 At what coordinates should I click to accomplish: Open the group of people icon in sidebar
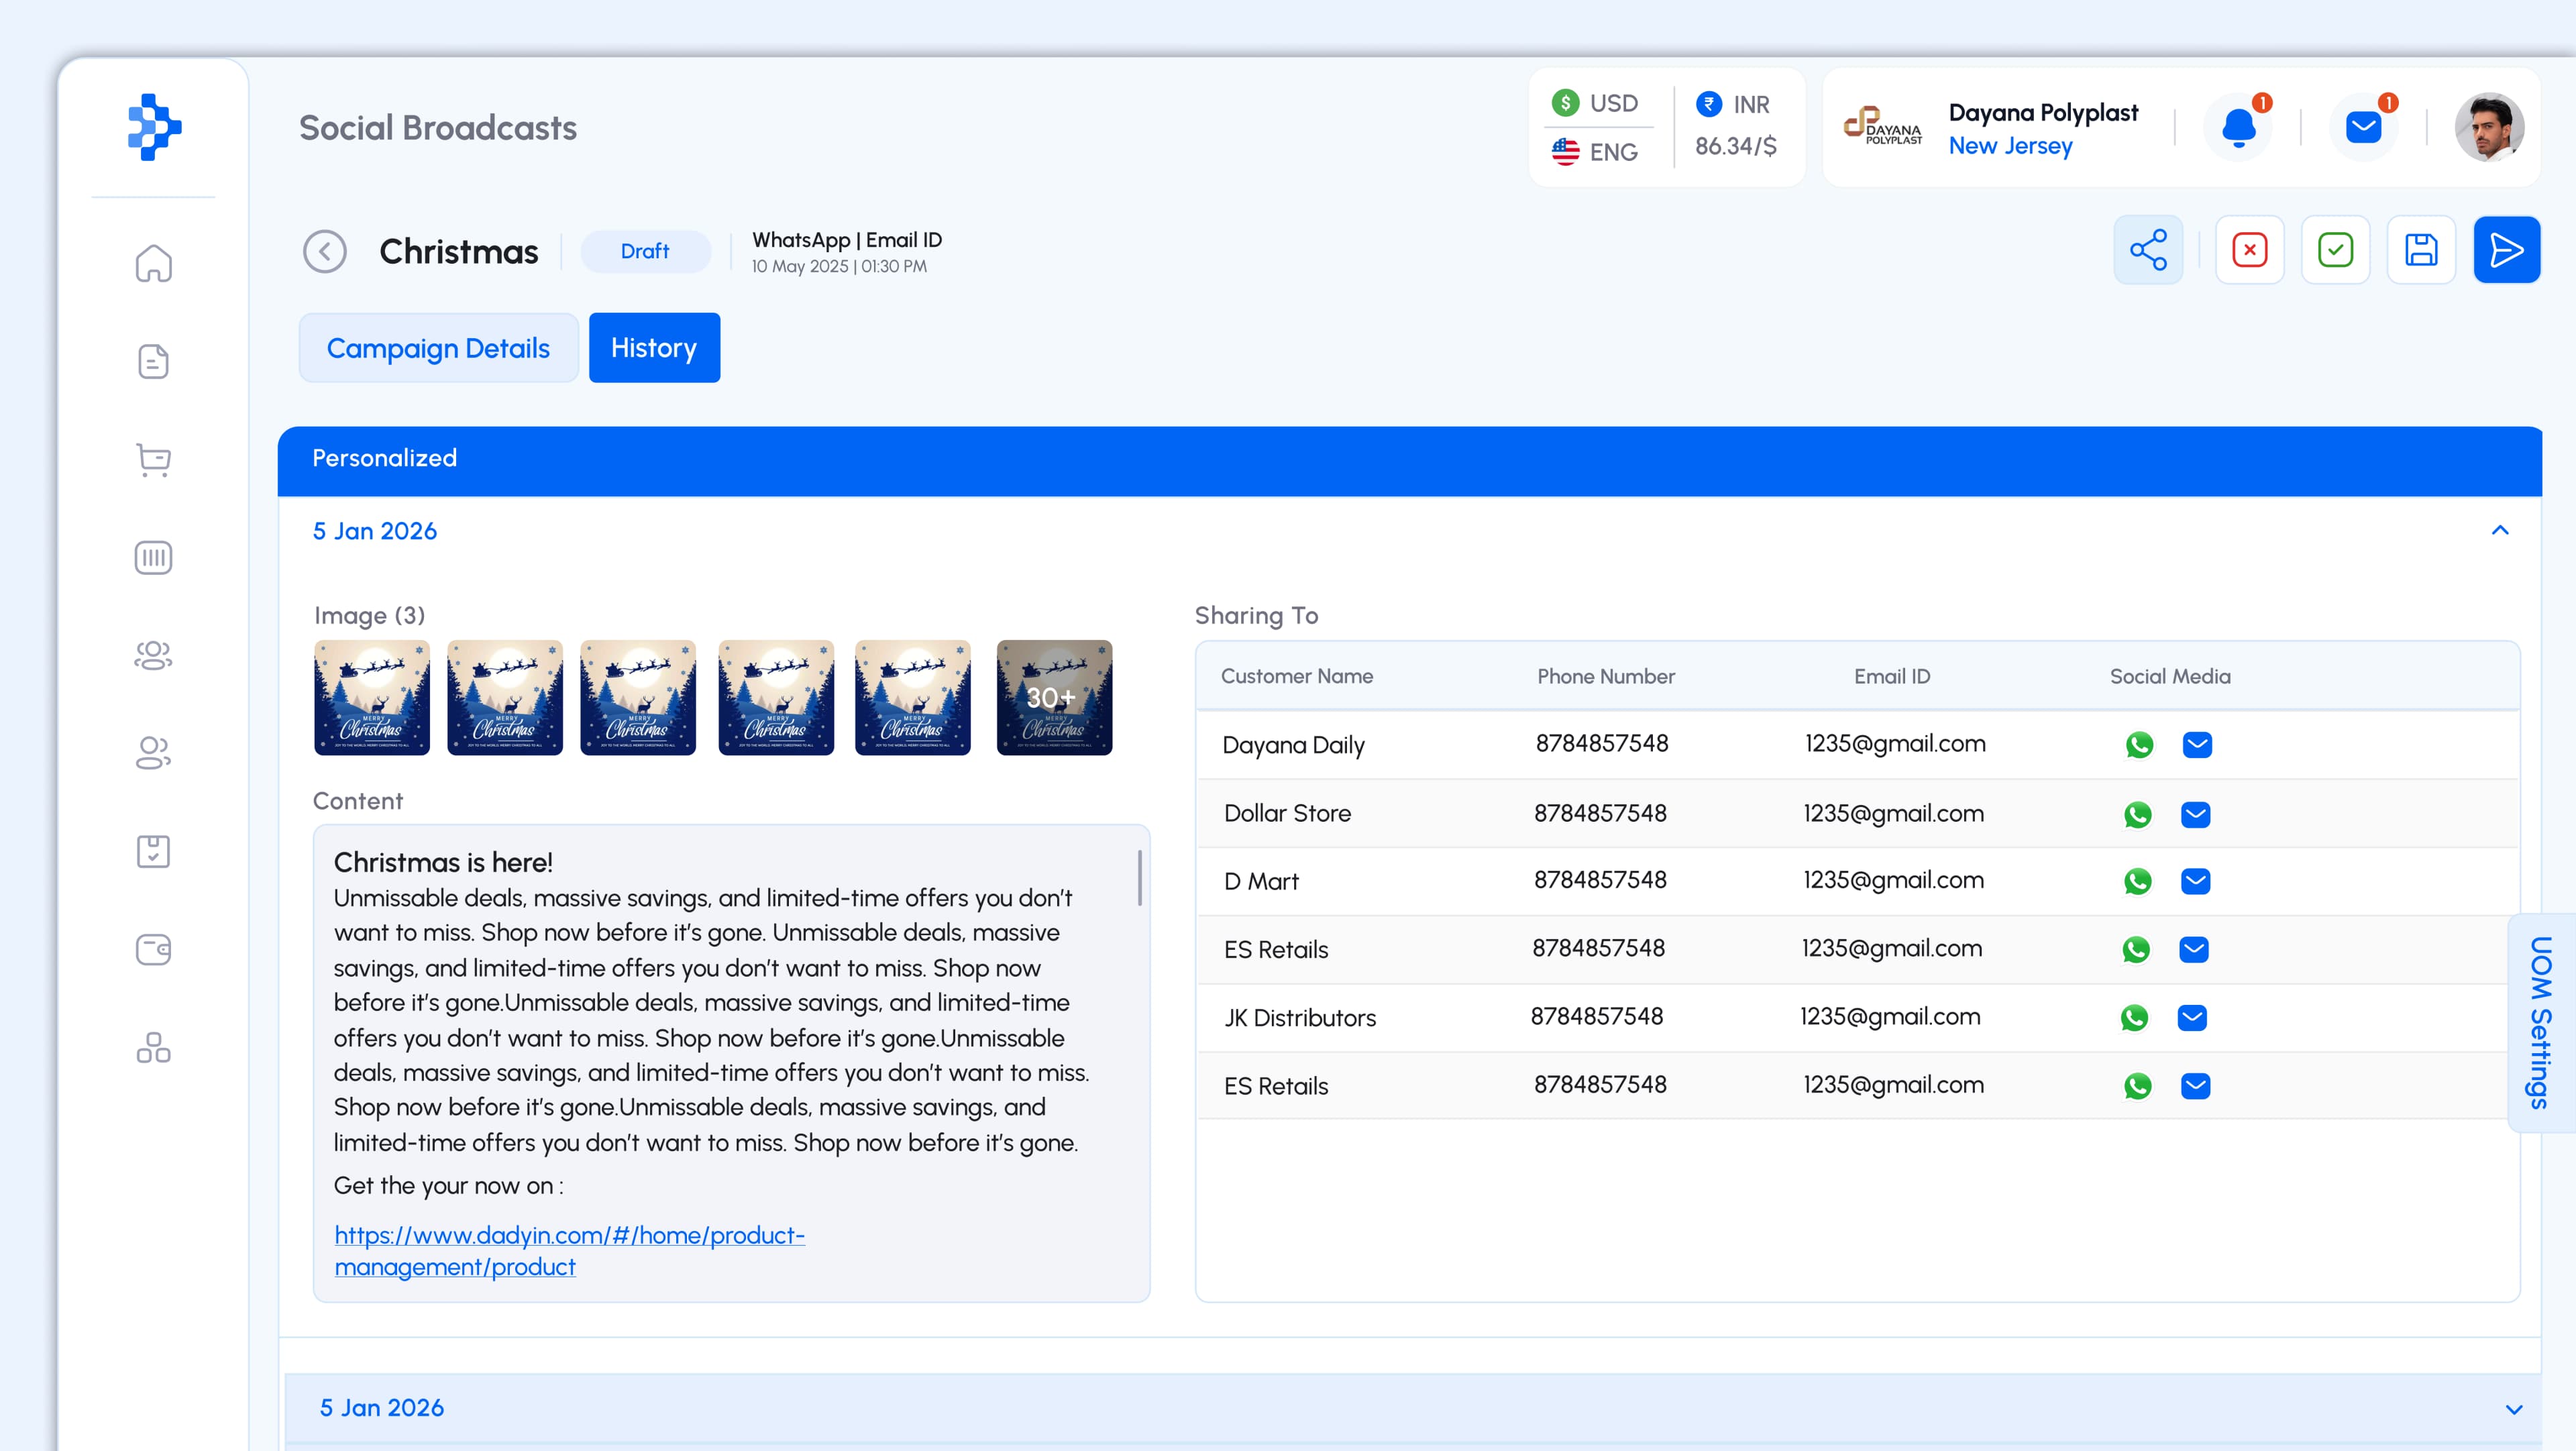[x=153, y=655]
